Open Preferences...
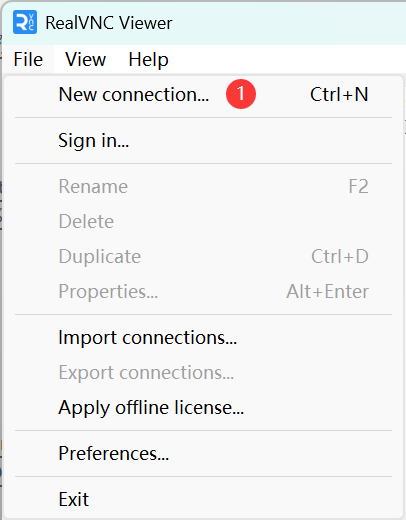 pos(203,453)
